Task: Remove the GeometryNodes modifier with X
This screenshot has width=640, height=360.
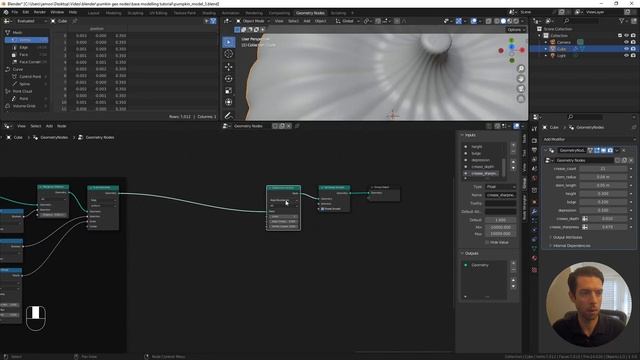Action: (x=623, y=151)
